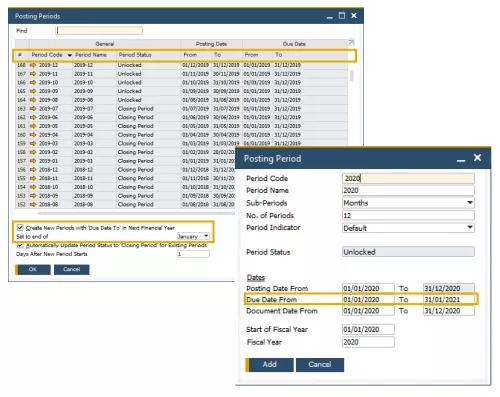Open link arrow for period 2019-10

tap(33, 82)
